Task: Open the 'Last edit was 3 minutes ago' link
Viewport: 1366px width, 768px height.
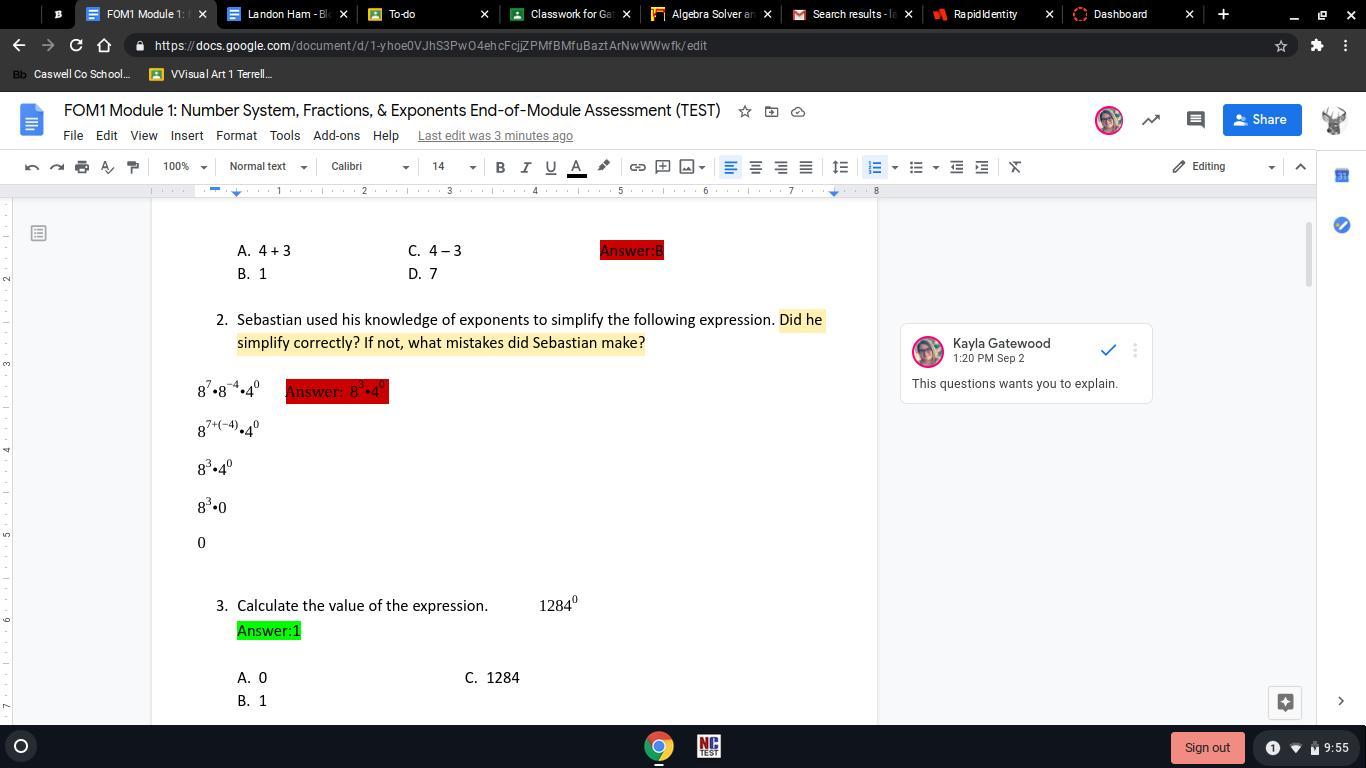Action: coord(495,136)
